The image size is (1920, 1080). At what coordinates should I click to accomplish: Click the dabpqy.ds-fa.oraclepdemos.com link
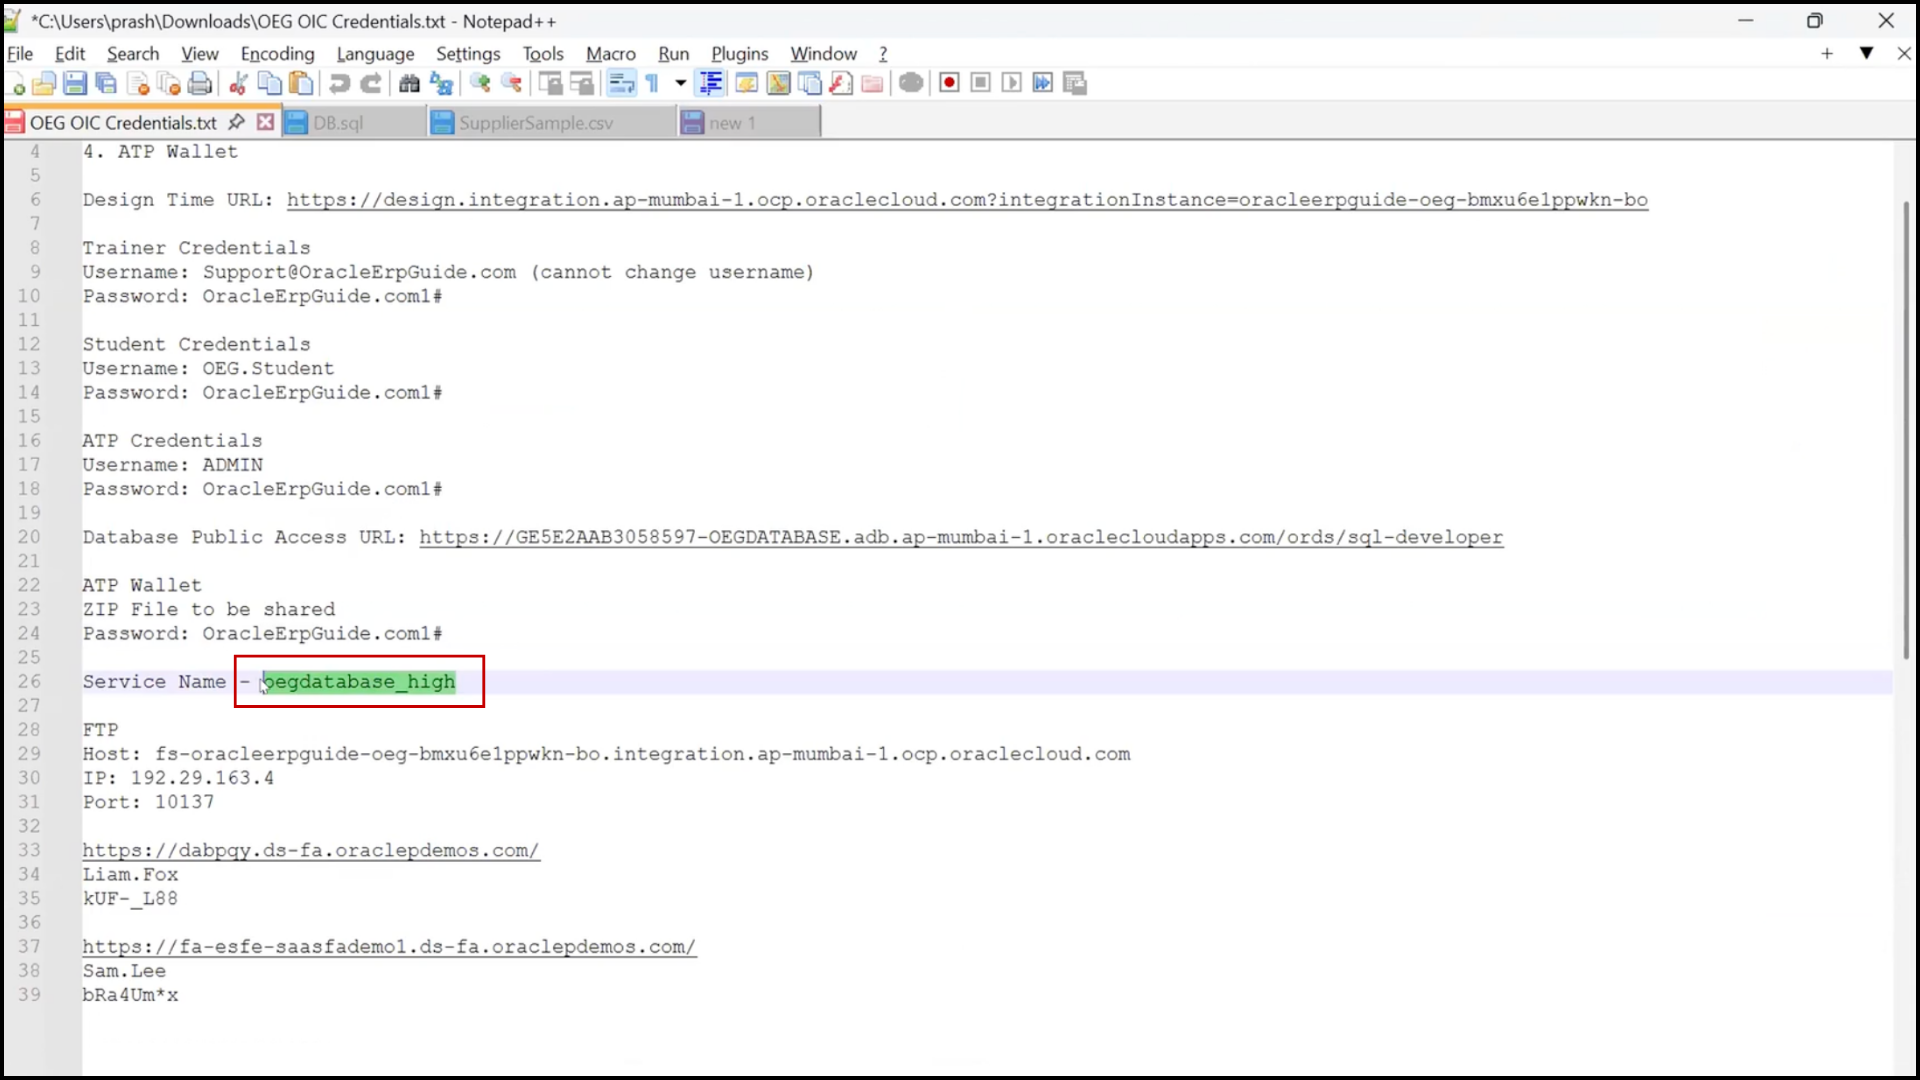[311, 851]
